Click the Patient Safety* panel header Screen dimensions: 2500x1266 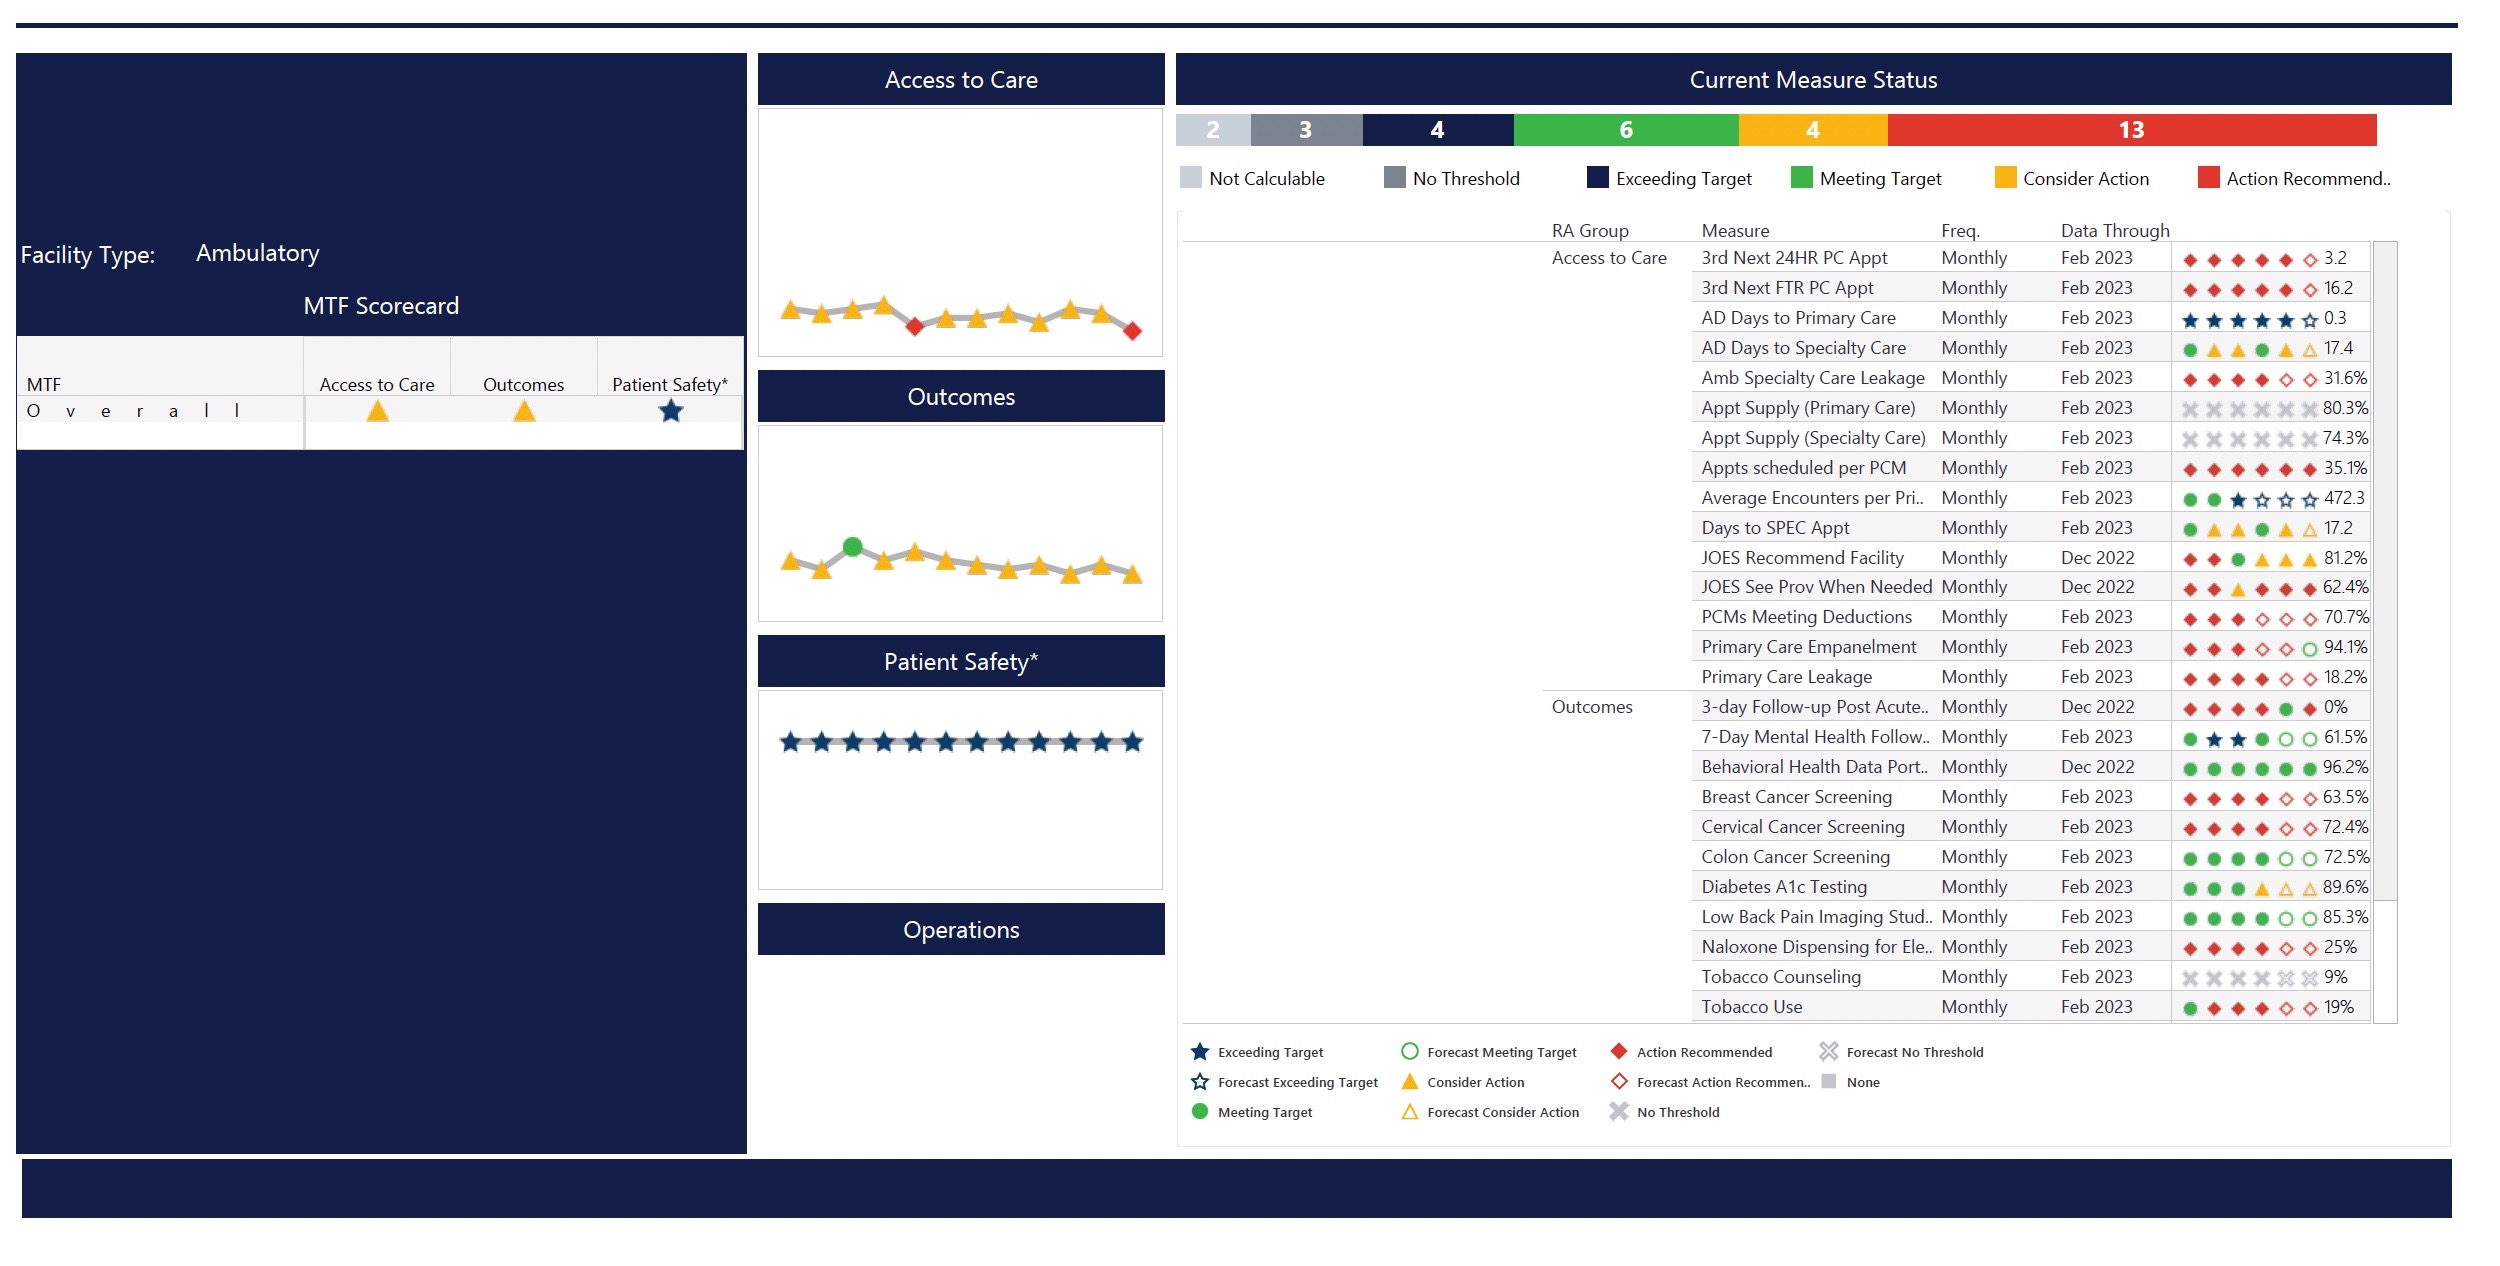(x=961, y=662)
